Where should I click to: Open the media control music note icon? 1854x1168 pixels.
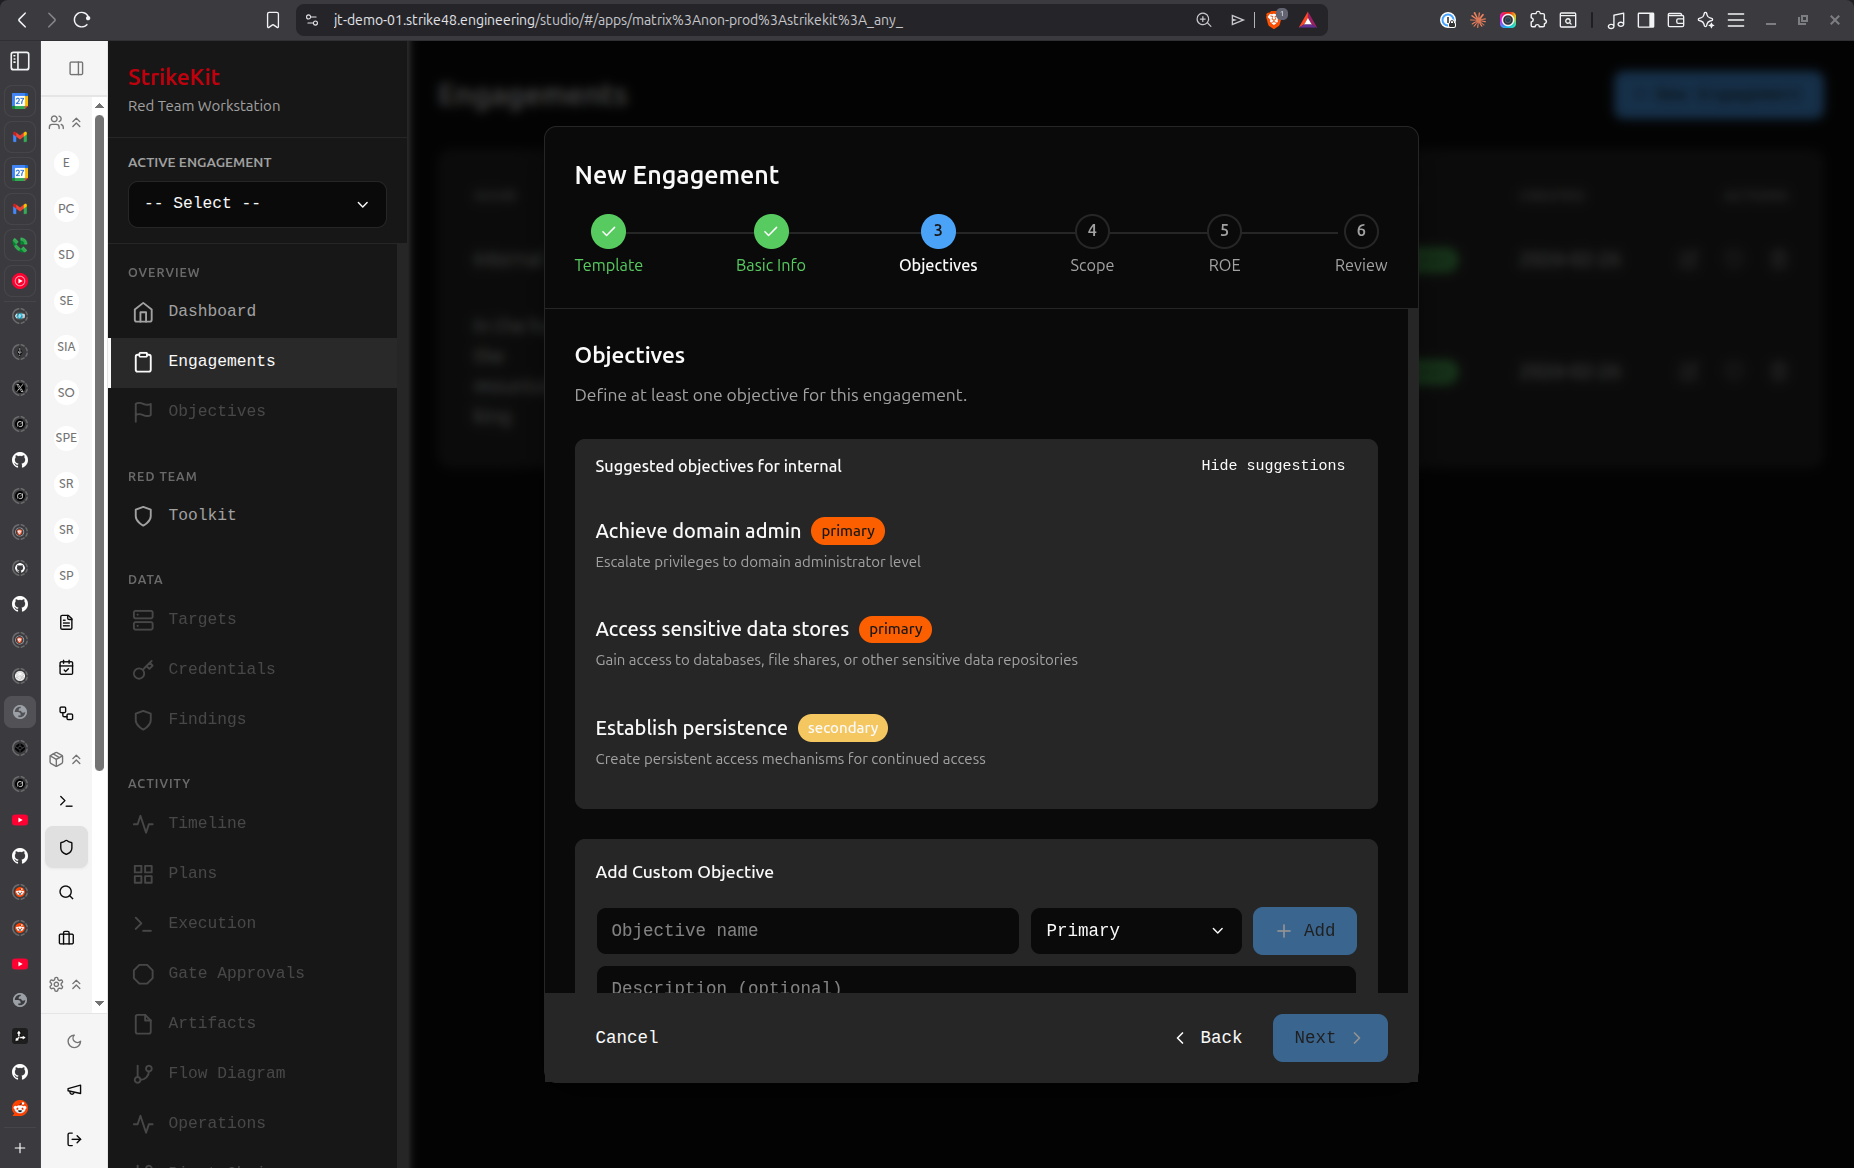[1616, 20]
